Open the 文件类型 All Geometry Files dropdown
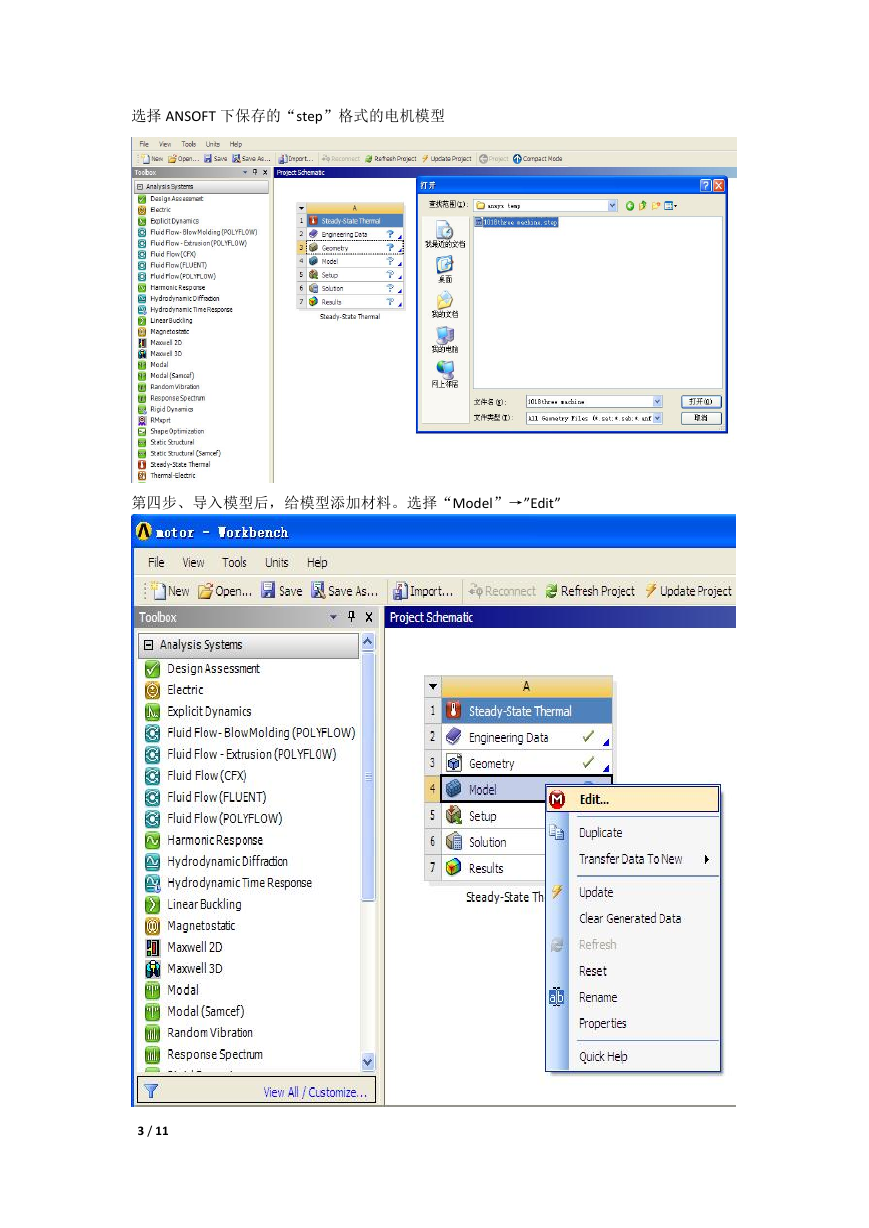The height and width of the screenshot is (1228, 869). pos(657,418)
